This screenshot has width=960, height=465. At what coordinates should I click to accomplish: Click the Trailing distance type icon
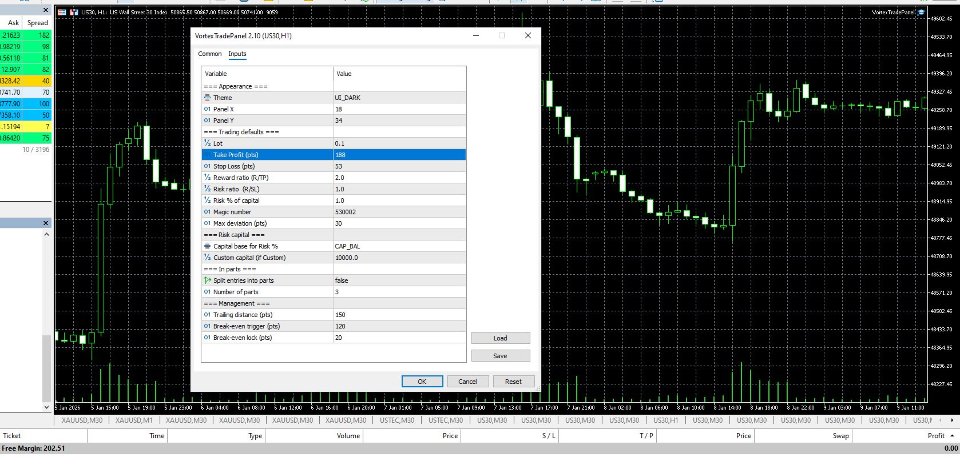click(207, 314)
